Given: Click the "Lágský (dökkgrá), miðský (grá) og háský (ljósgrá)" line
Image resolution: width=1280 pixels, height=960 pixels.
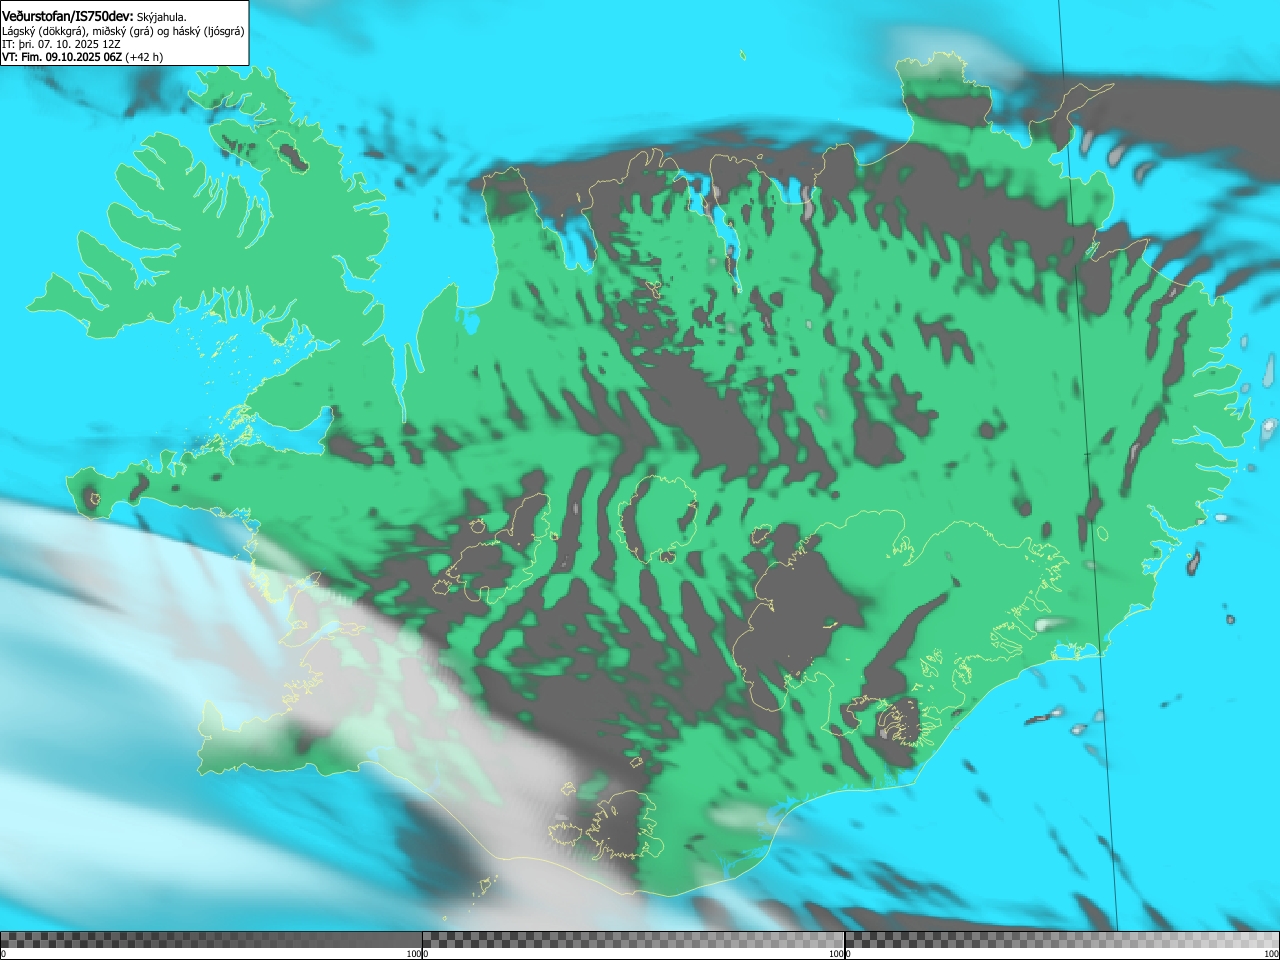Looking at the screenshot, I should click(x=123, y=31).
